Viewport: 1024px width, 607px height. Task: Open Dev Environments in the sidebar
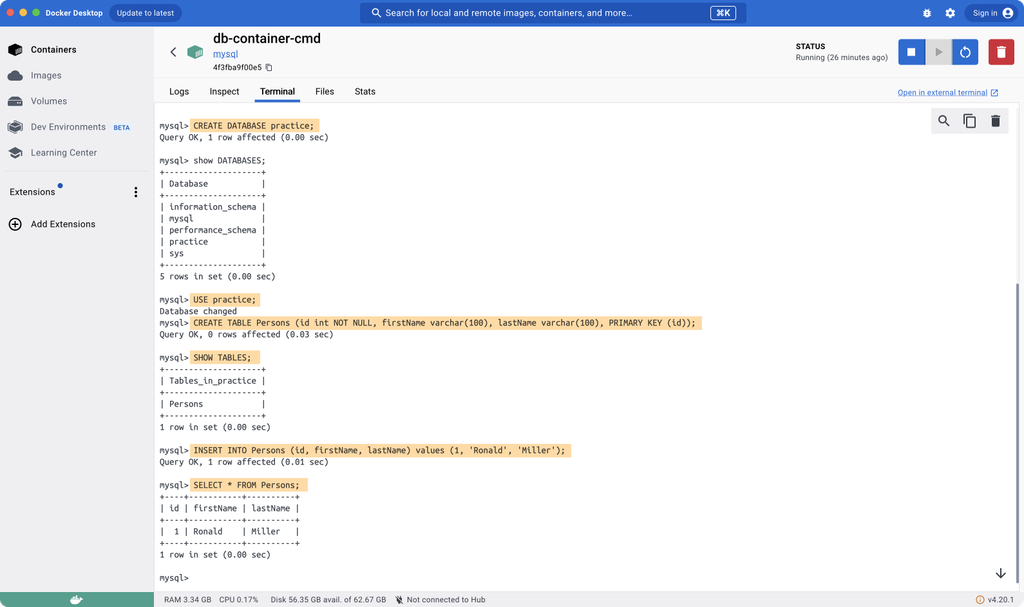click(x=66, y=127)
